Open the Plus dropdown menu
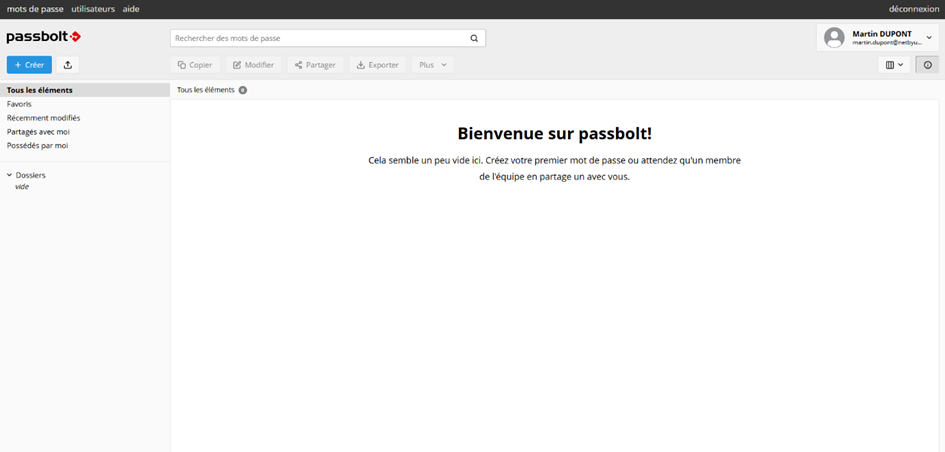Image resolution: width=945 pixels, height=452 pixels. point(433,65)
